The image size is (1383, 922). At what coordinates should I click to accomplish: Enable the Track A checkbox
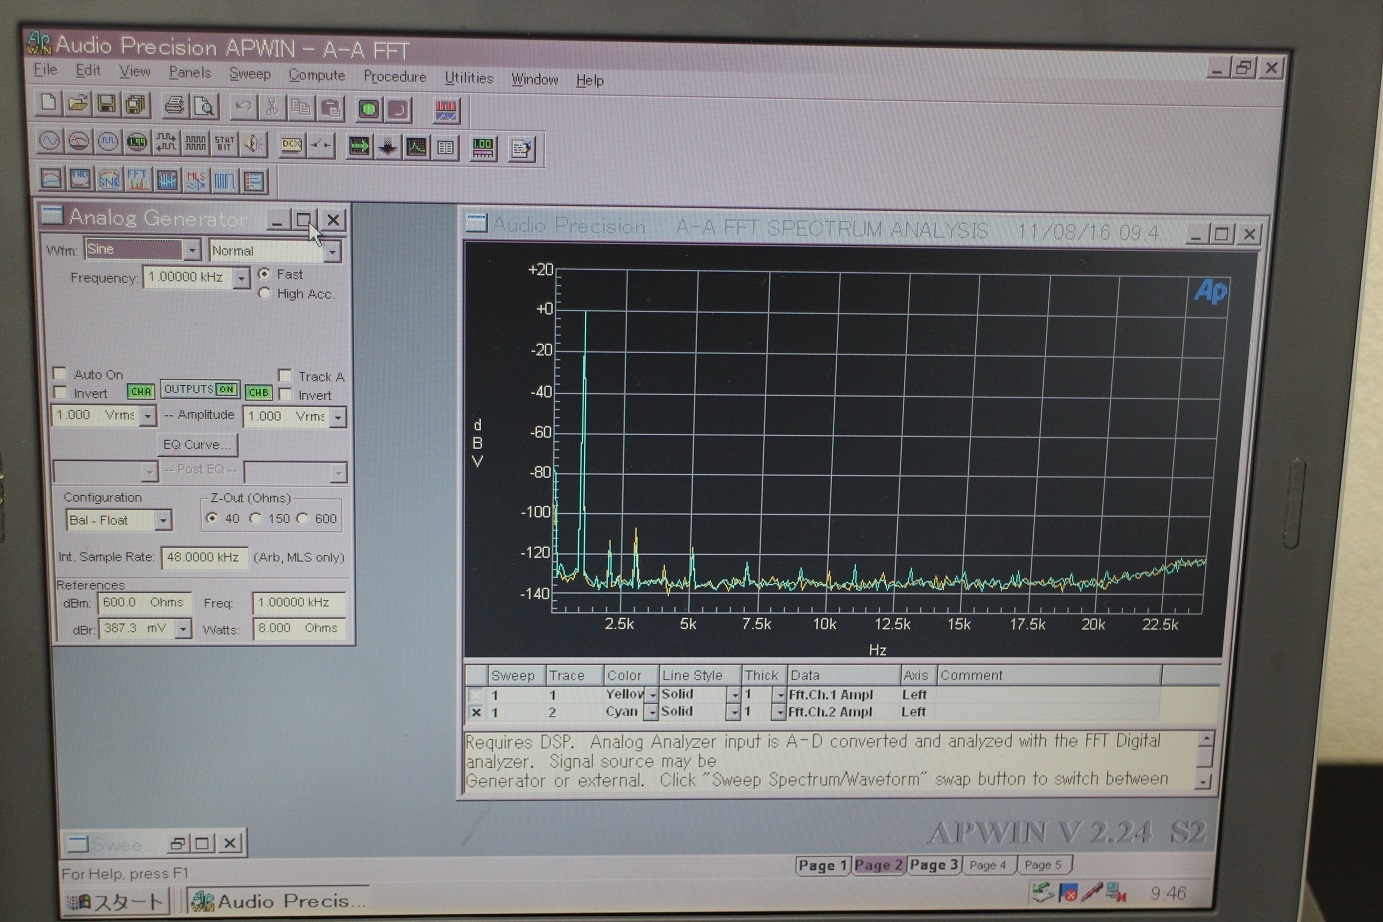(x=285, y=376)
